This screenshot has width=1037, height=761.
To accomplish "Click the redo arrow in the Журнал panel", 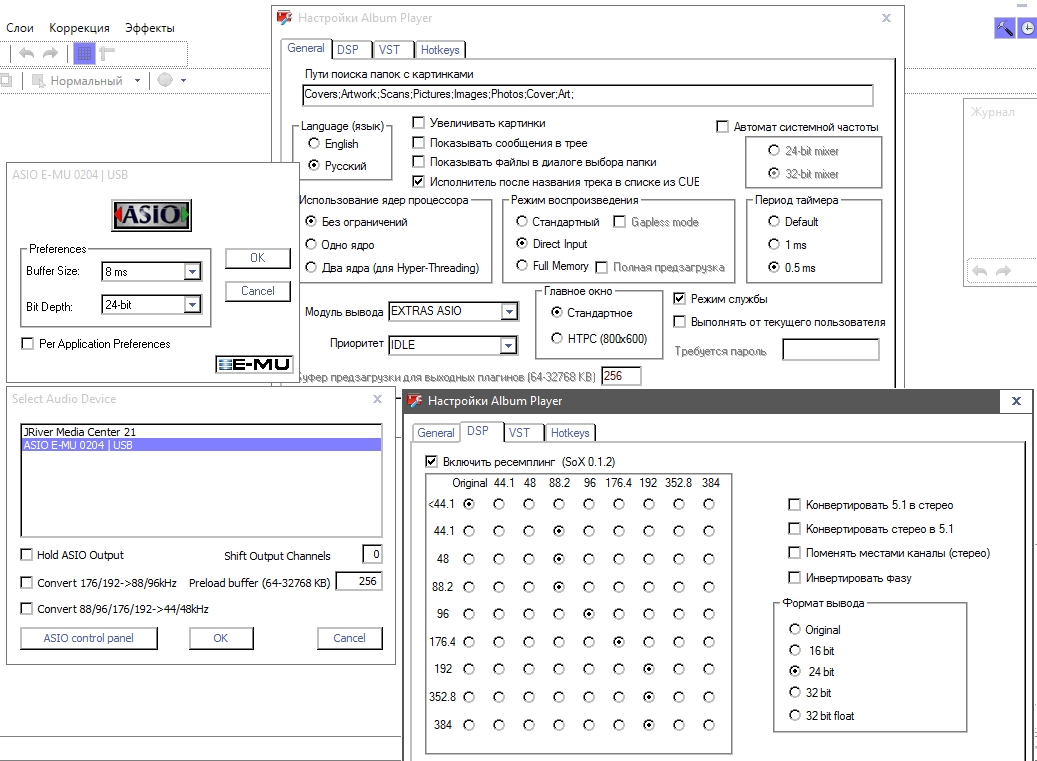I will (x=1003, y=271).
